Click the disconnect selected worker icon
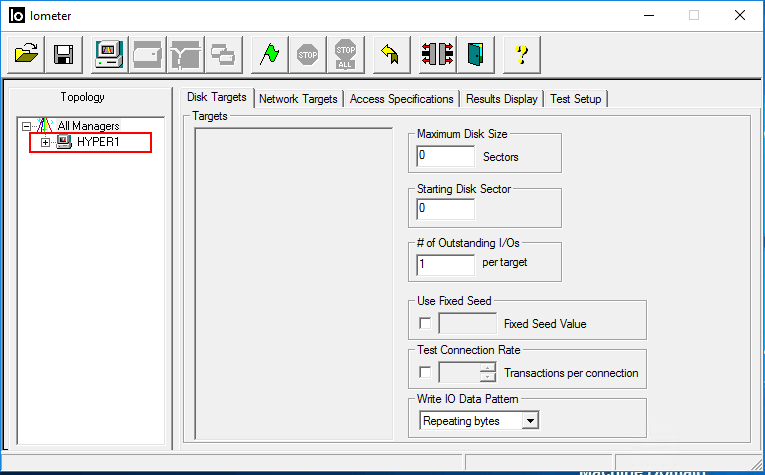Viewport: 765px width, 475px height. point(438,54)
